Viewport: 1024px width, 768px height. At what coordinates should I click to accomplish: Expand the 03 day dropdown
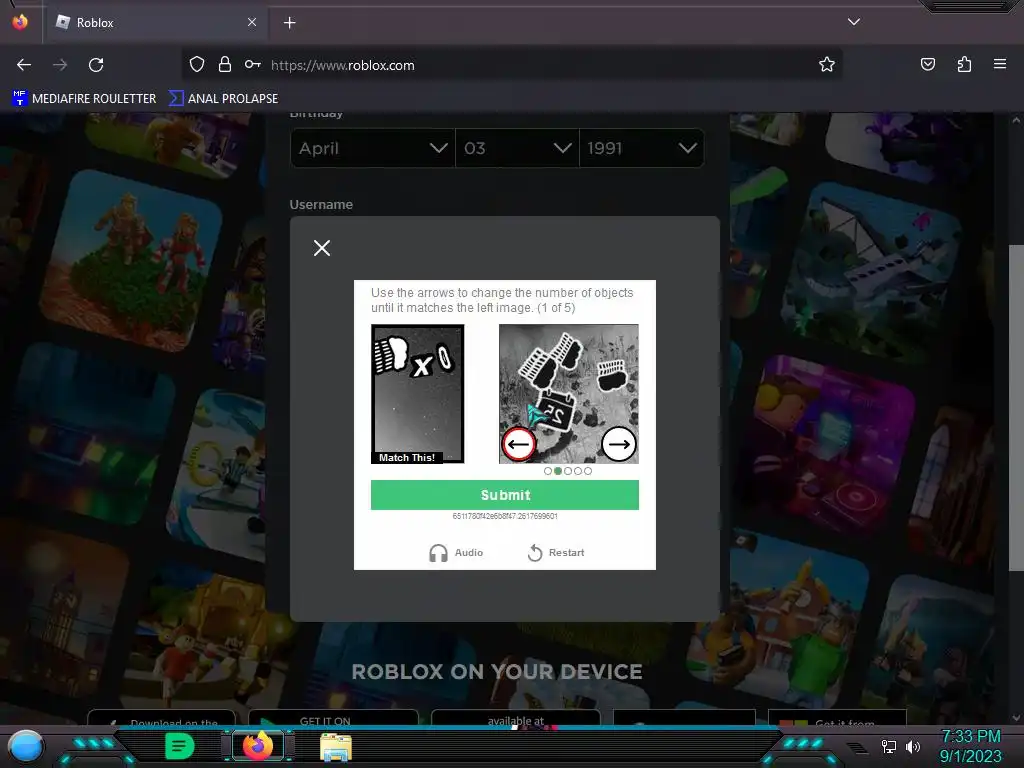click(517, 148)
